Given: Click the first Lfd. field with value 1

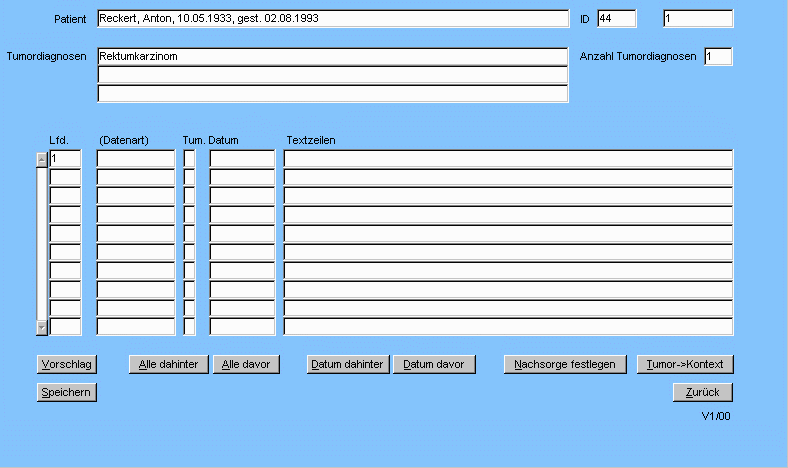Looking at the screenshot, I should click(x=65, y=159).
